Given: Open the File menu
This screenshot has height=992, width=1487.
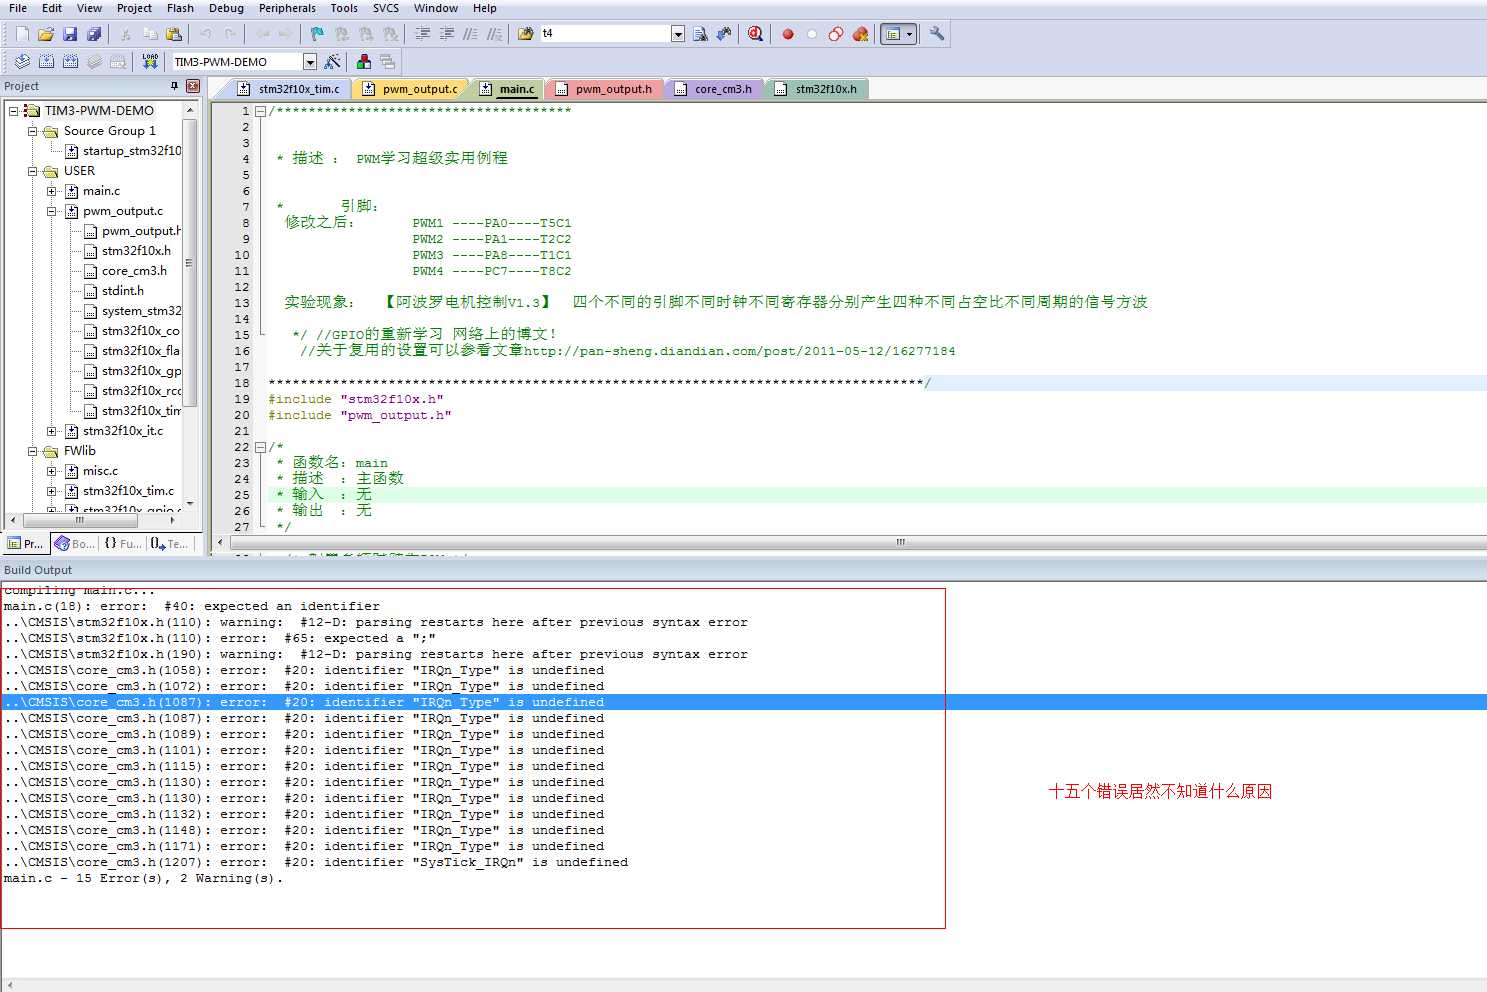Looking at the screenshot, I should click(x=18, y=8).
